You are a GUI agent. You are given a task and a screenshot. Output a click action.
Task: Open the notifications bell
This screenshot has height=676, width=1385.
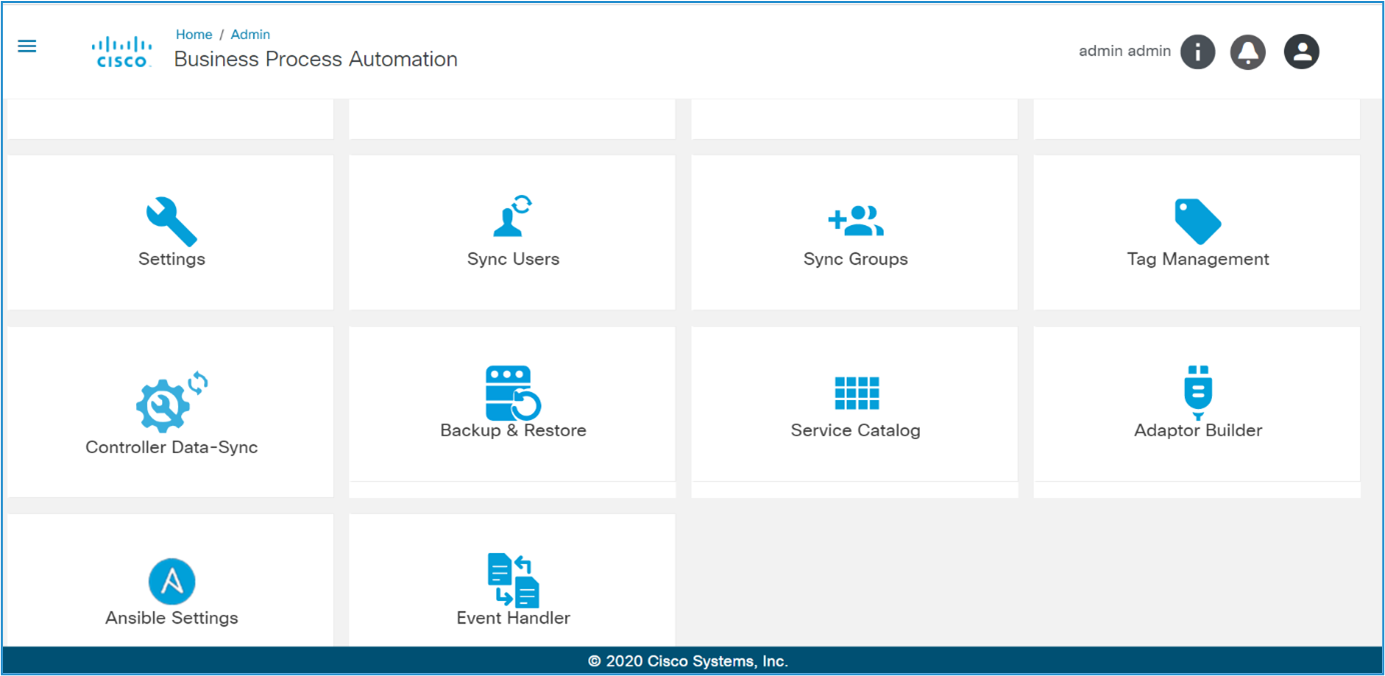[x=1248, y=52]
